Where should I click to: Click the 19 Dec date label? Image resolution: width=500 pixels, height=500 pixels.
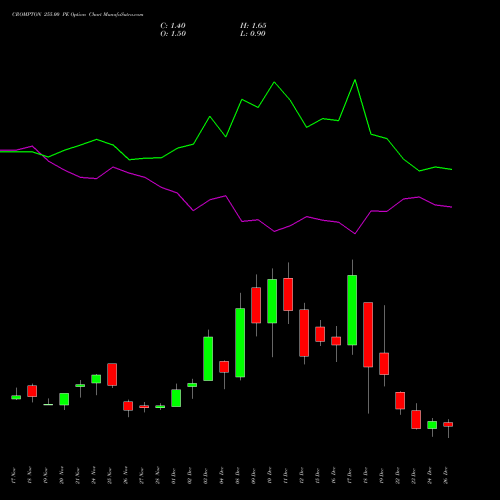[382, 476]
